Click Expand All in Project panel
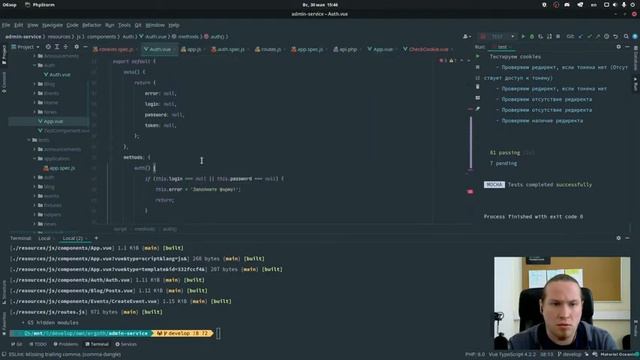Screen dimensions: 640x360 57,47
